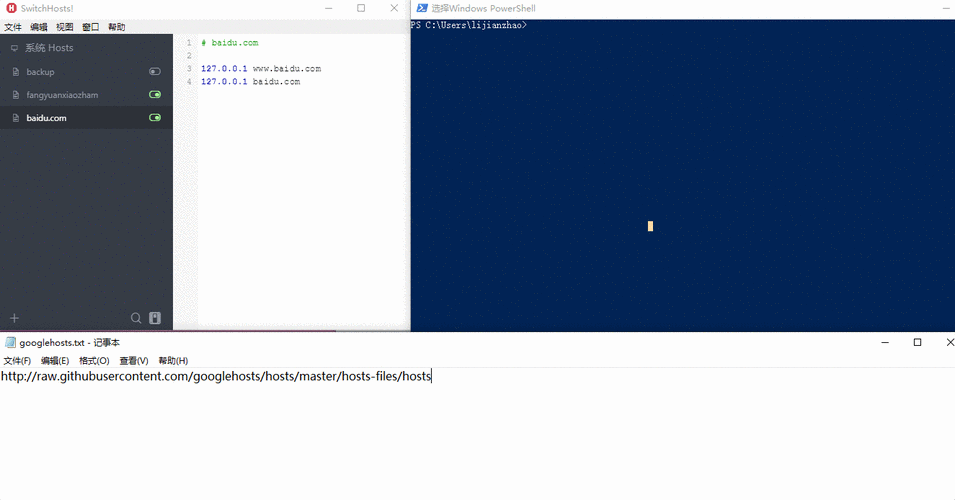Screen dimensions: 955x500
Task: Click the add hosts plus icon
Action: click(x=15, y=318)
